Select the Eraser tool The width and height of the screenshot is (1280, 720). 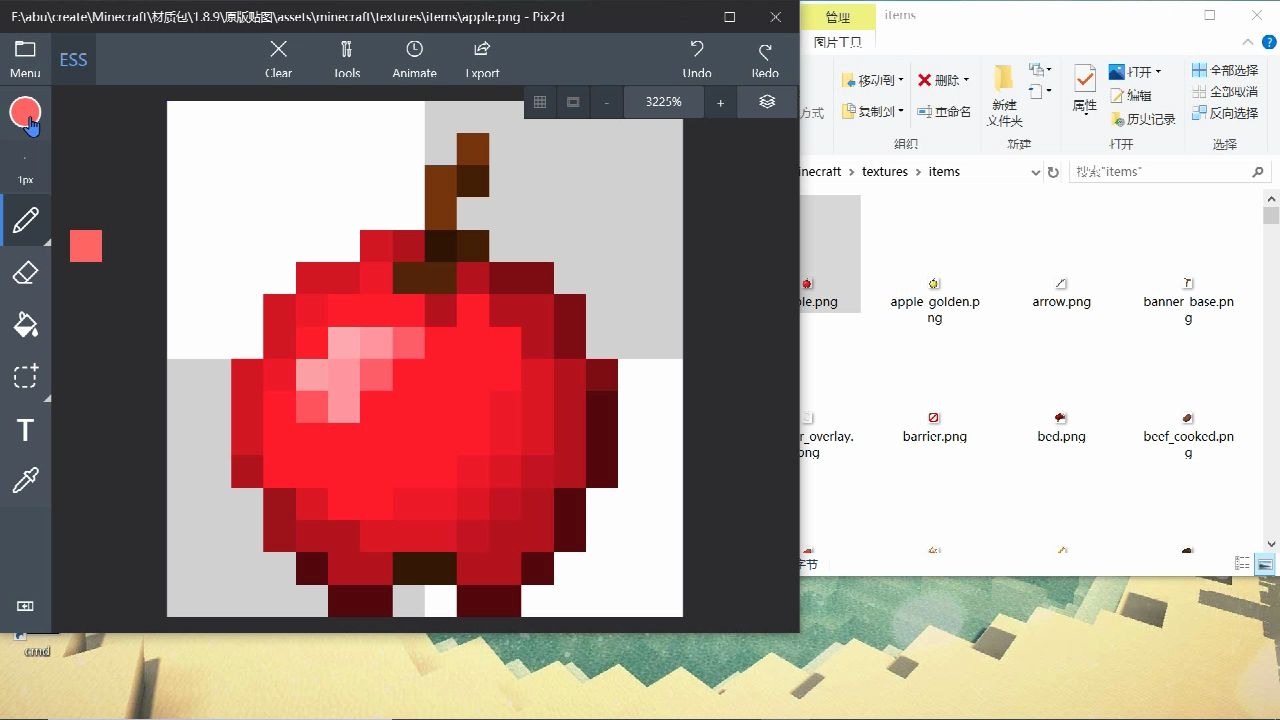(25, 273)
